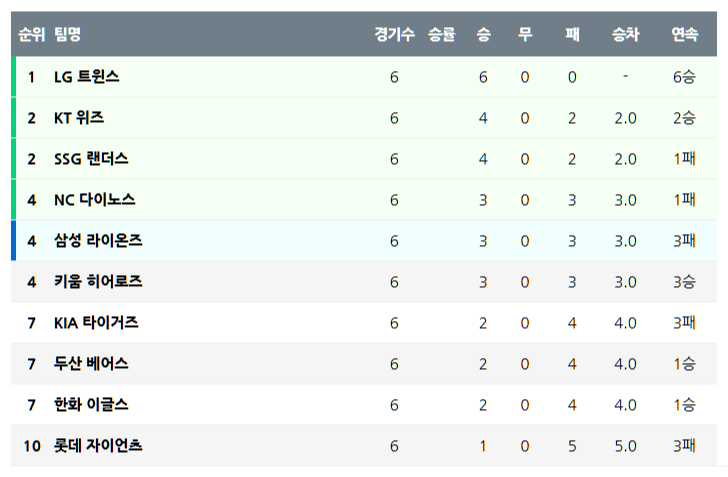Open the 키움 히어로즈 team entry
Viewport: 728px width, 477px height.
tap(98, 282)
